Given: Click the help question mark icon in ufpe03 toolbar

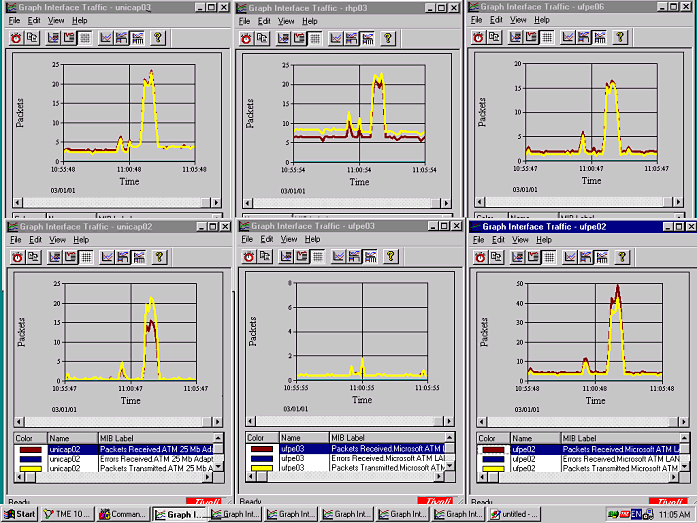Looking at the screenshot, I should tap(388, 257).
